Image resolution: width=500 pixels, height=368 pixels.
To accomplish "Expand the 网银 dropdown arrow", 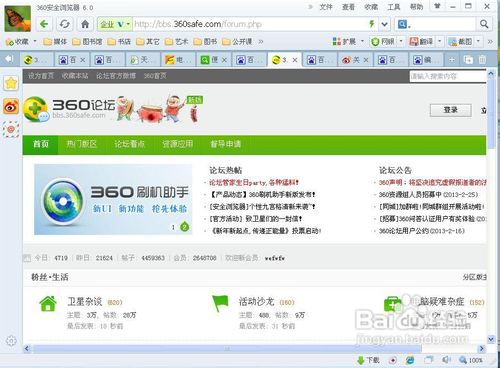I will pyautogui.click(x=401, y=42).
